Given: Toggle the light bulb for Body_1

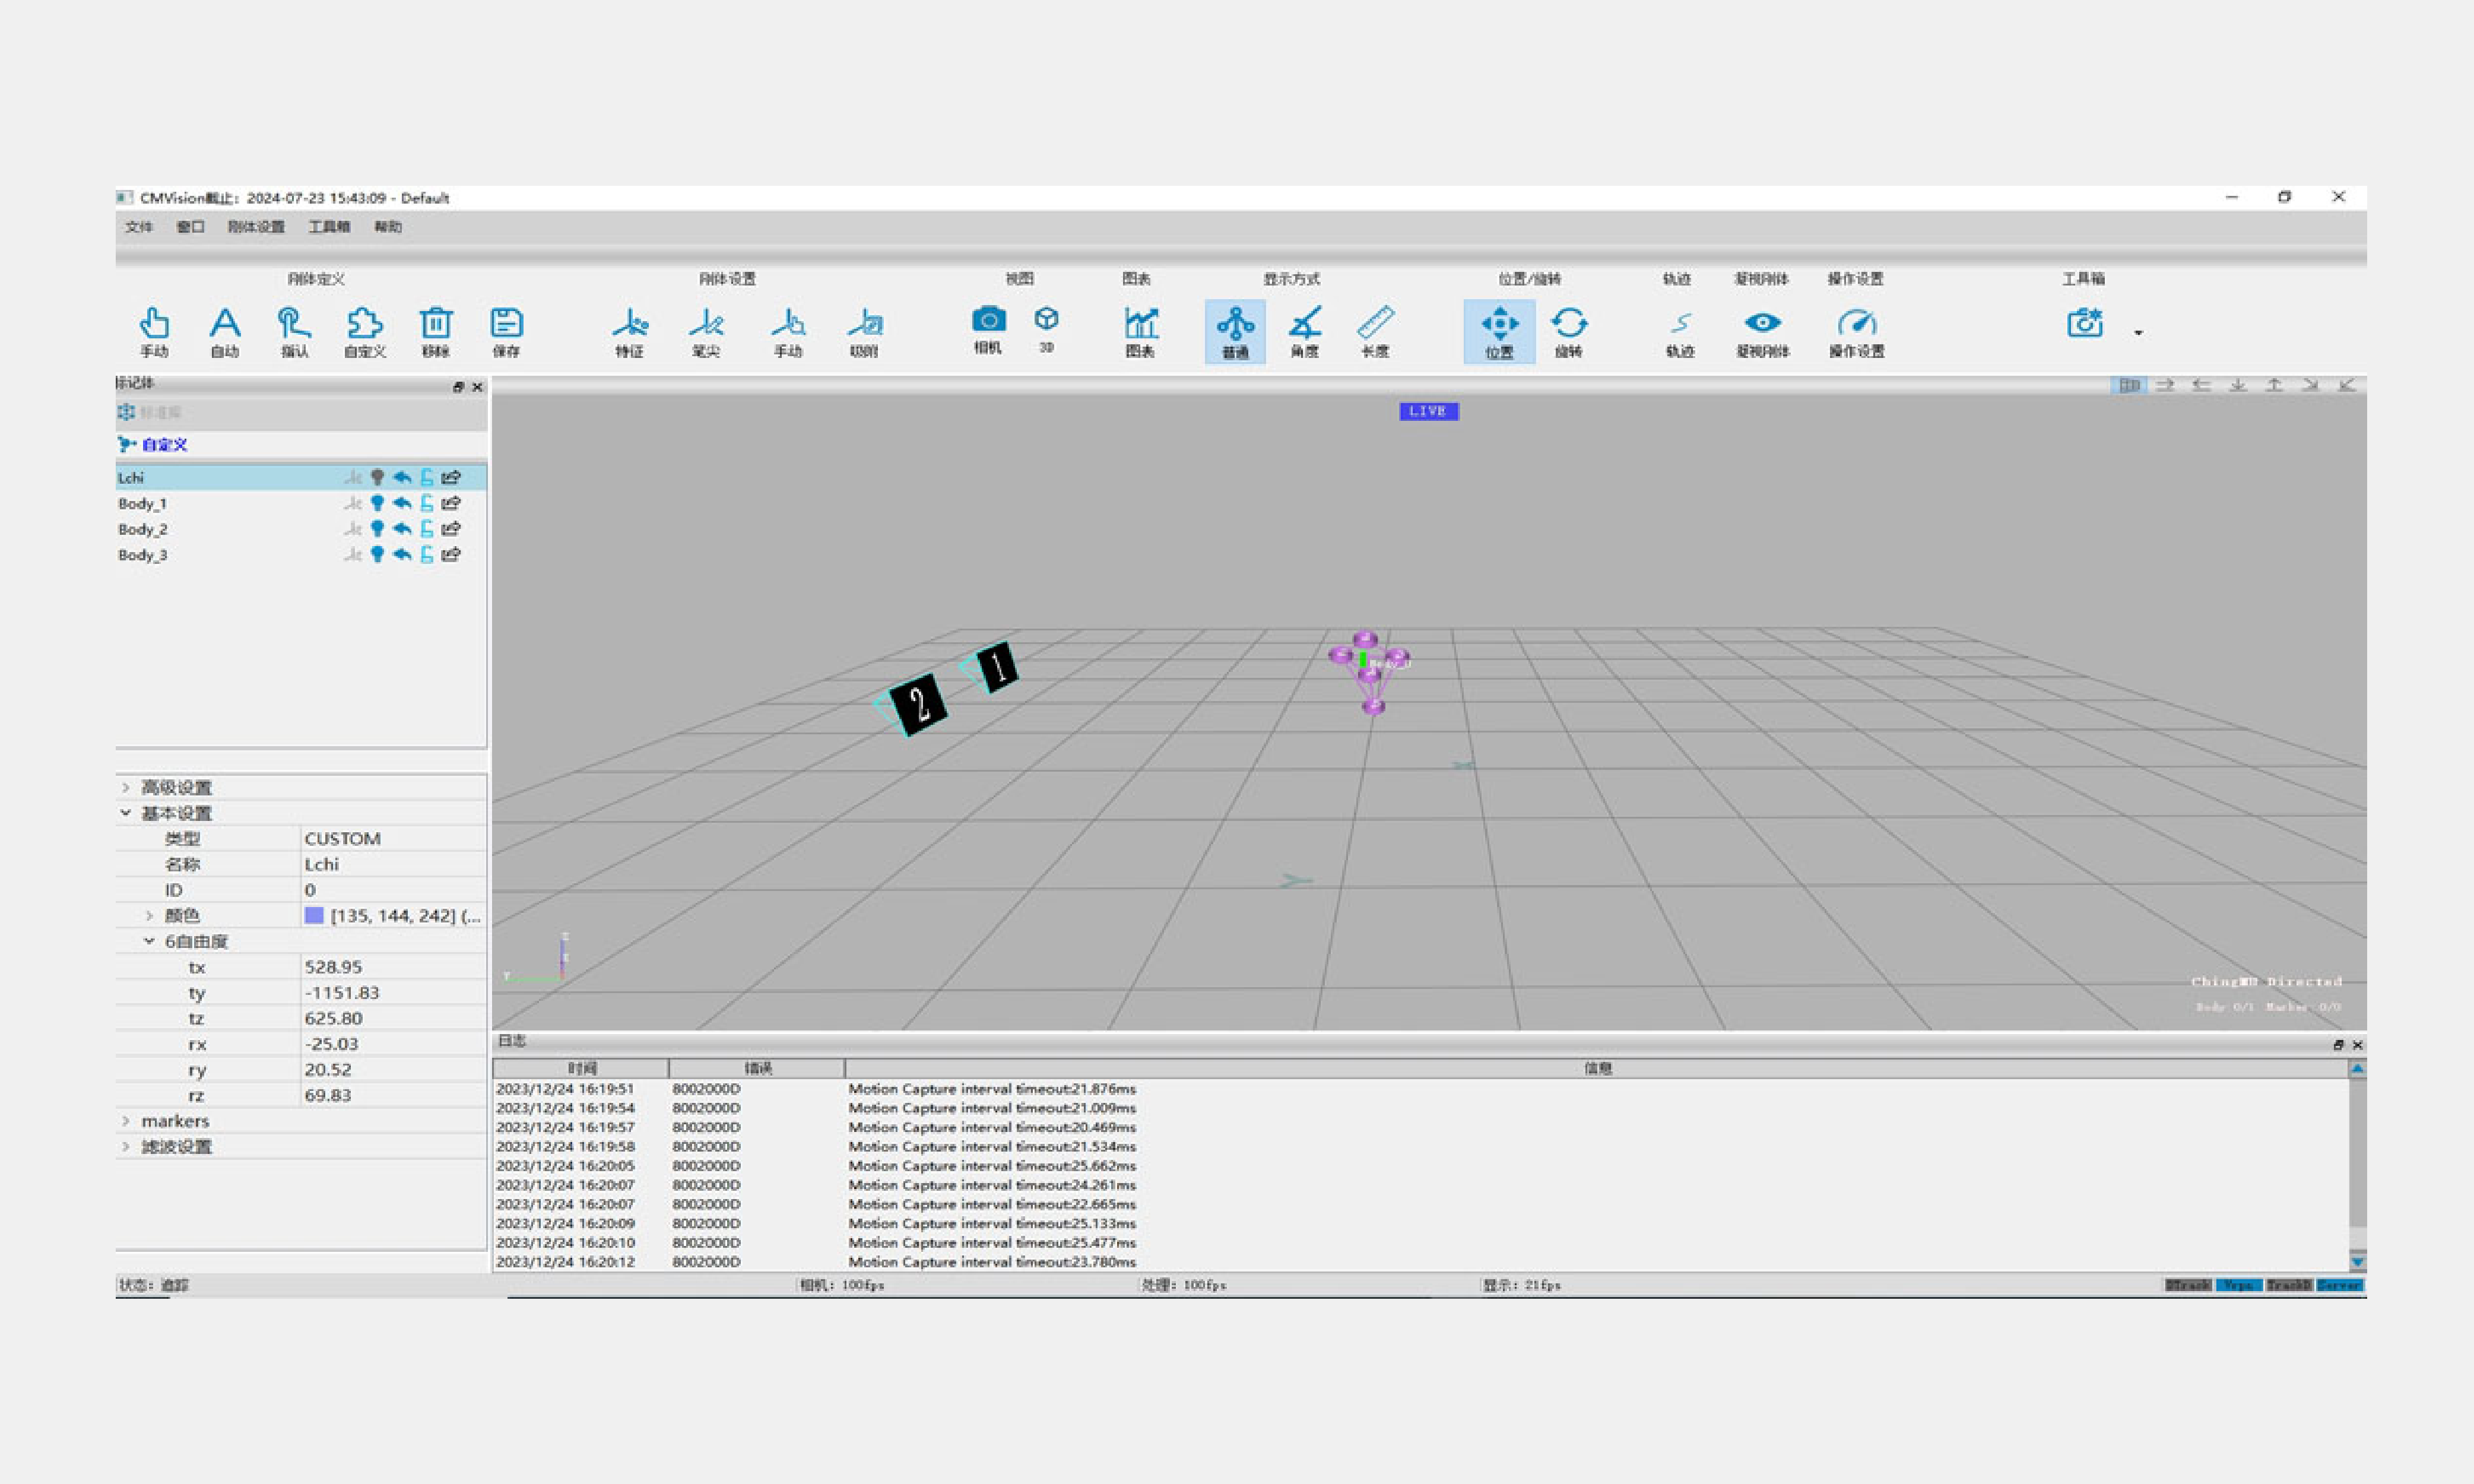Looking at the screenshot, I should [377, 503].
